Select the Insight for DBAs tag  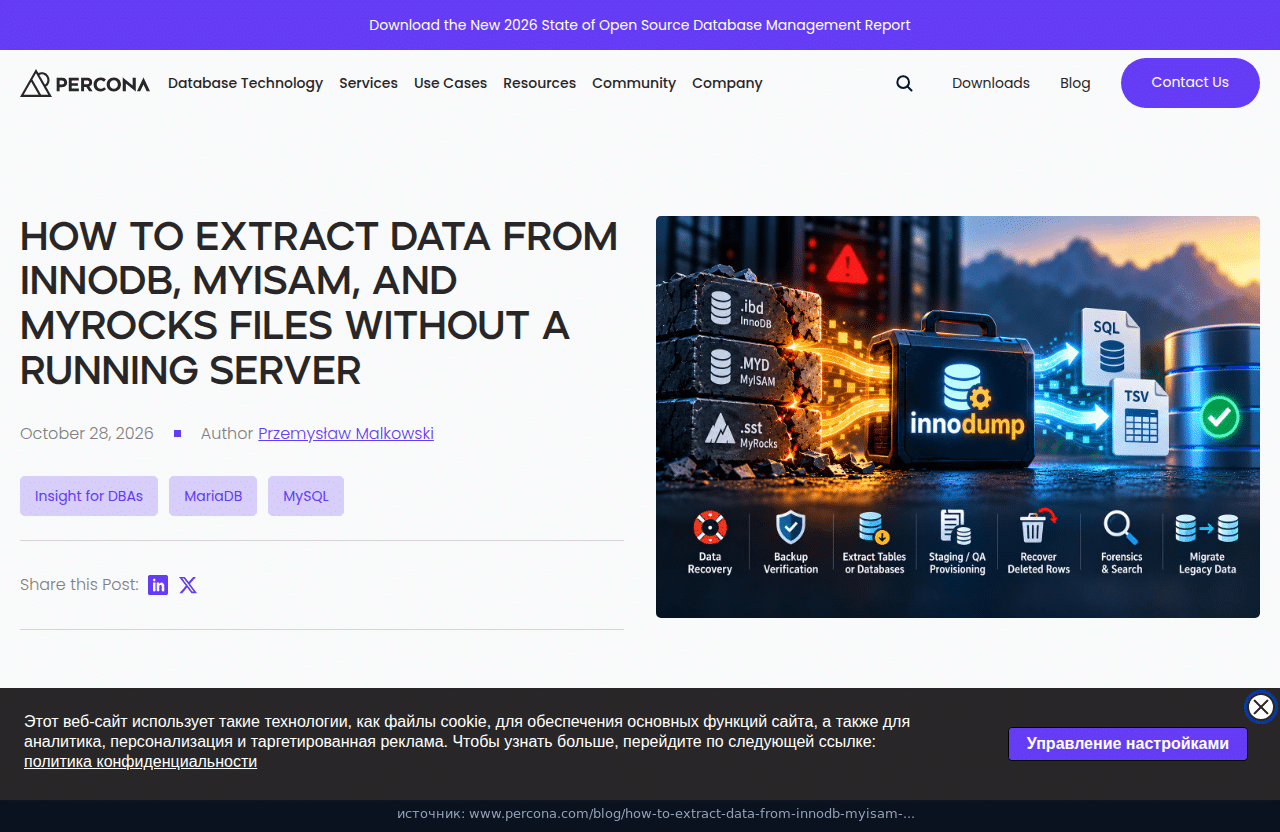click(x=89, y=496)
